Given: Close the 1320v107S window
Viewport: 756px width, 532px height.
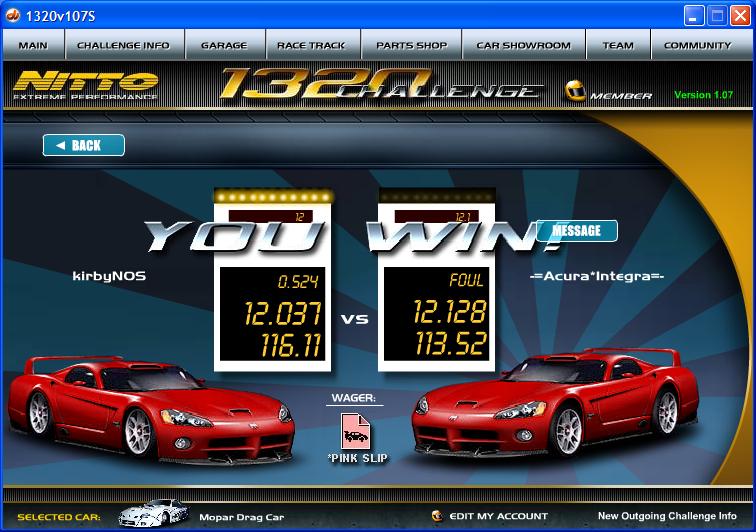Looking at the screenshot, I should 740,16.
